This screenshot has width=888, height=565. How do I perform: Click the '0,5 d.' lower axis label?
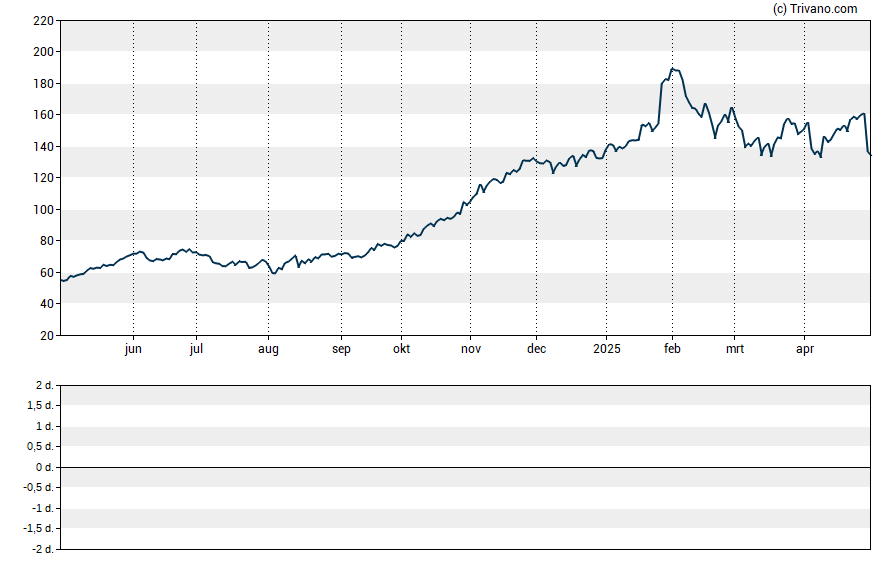(x=41, y=447)
